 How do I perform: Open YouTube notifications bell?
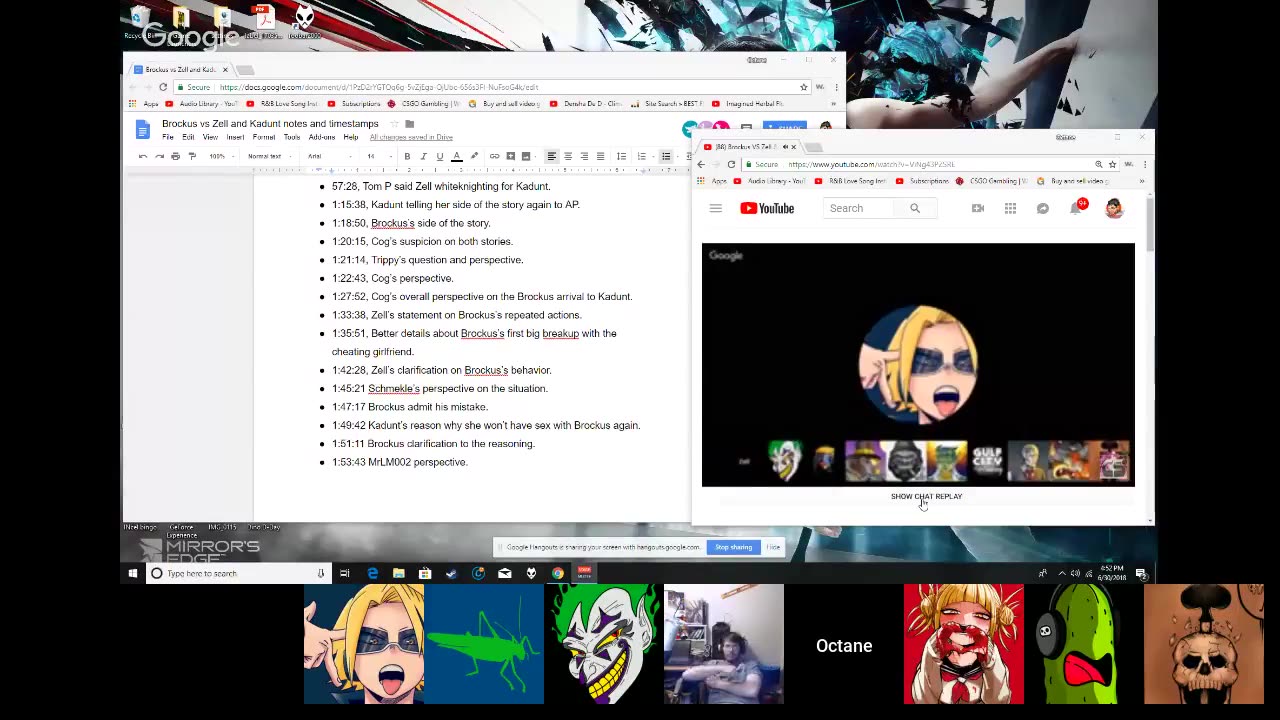pyautogui.click(x=1076, y=208)
